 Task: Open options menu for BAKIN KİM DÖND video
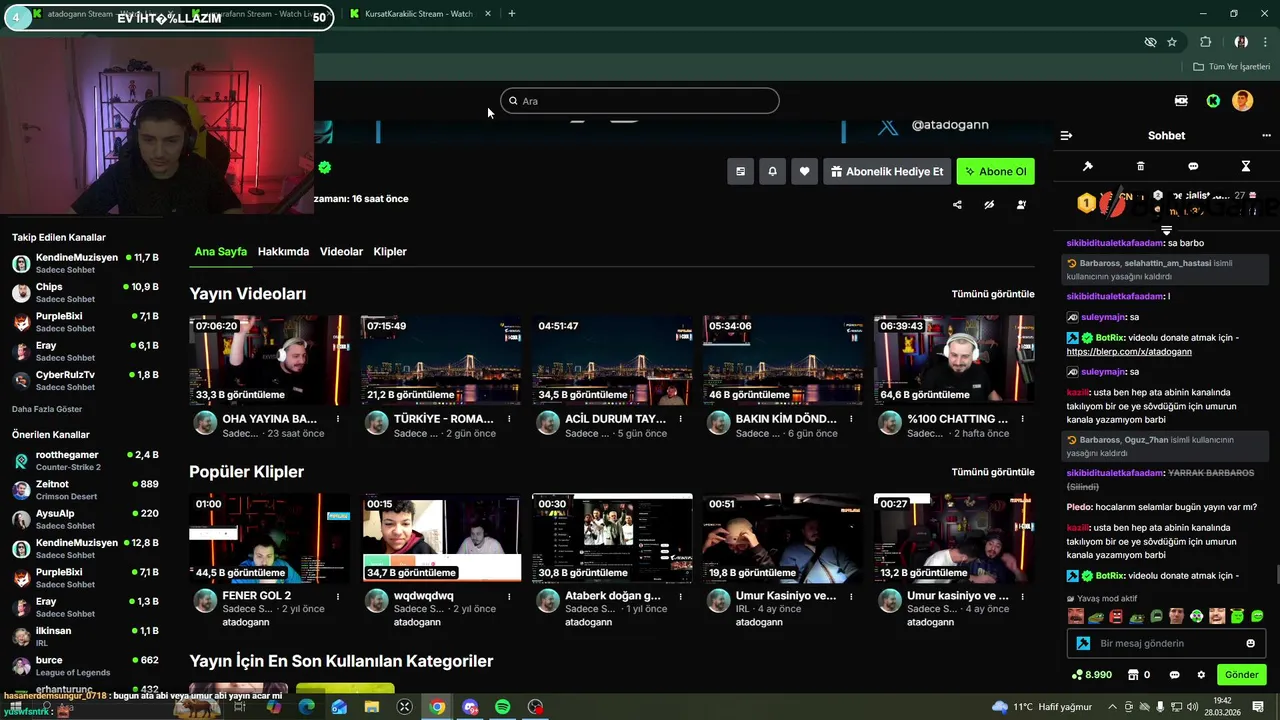851,419
